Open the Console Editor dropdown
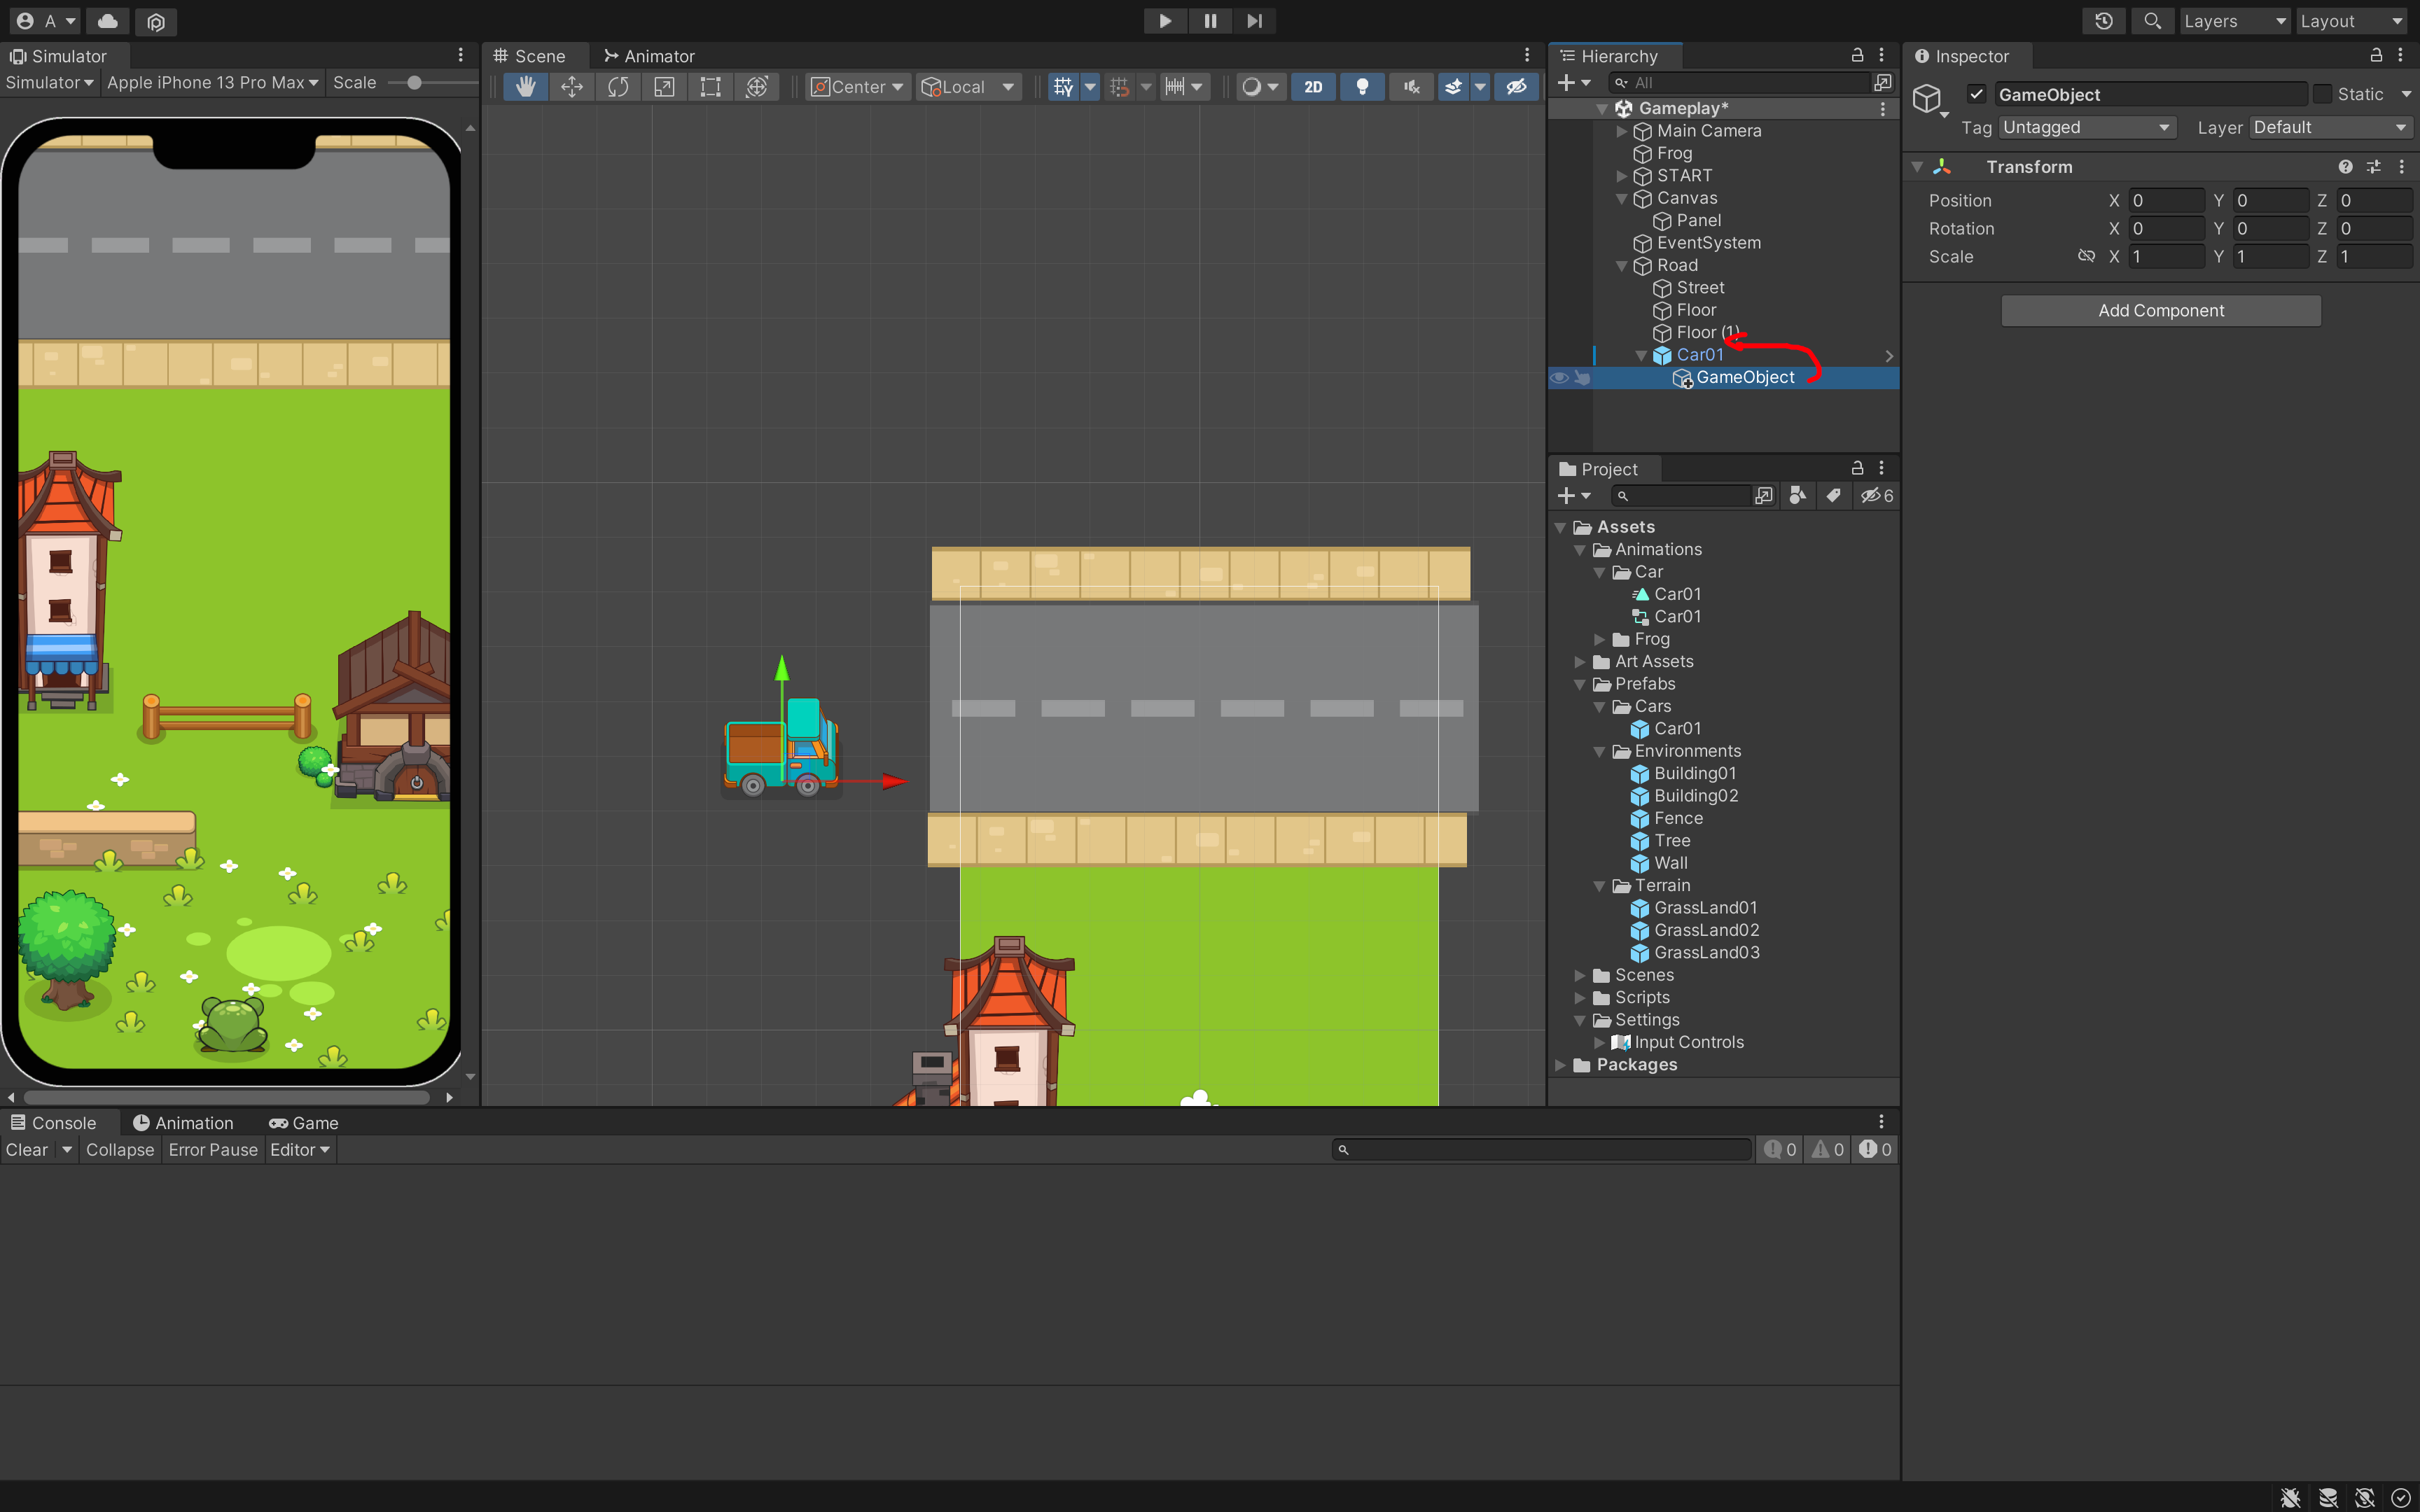 [x=299, y=1150]
